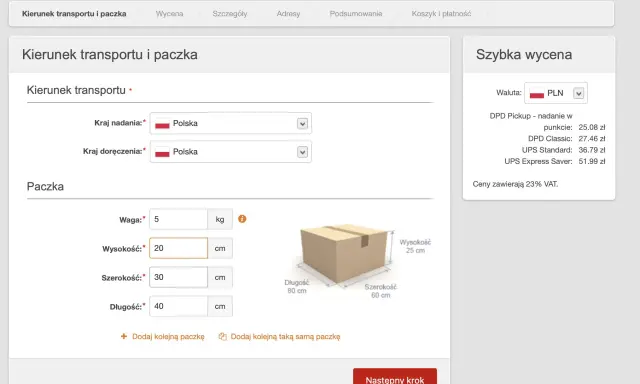Viewport: 640px width, 384px height.
Task: Focus the Długość length input field
Action: pyautogui.click(x=178, y=306)
